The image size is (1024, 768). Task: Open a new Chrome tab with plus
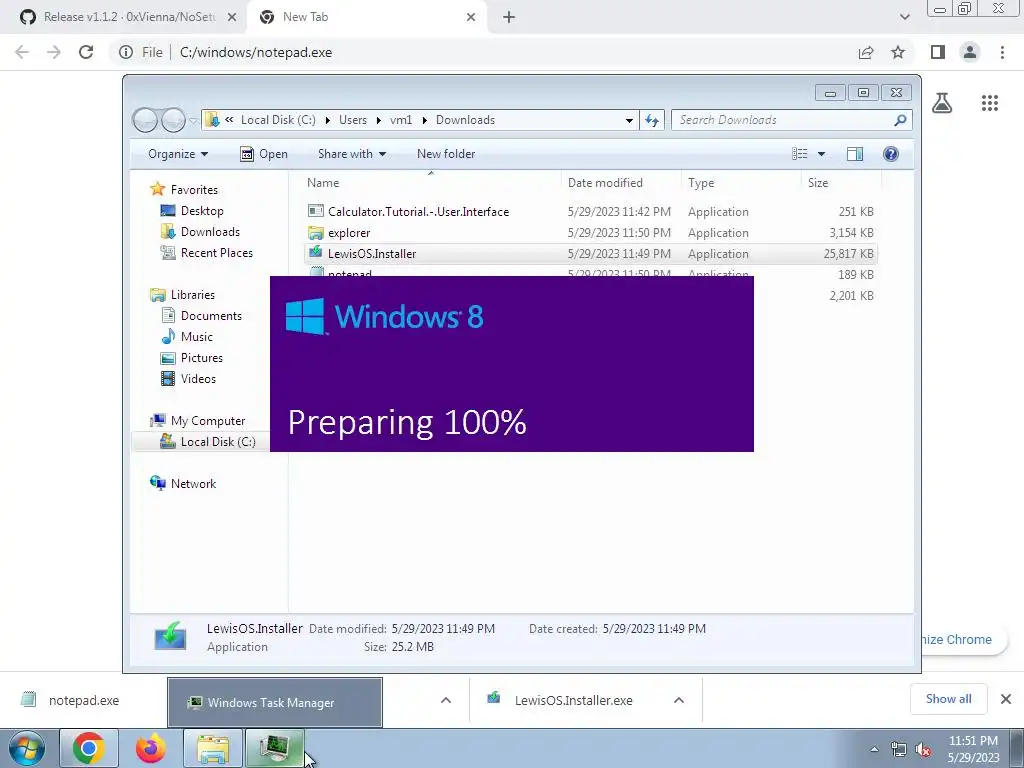509,17
